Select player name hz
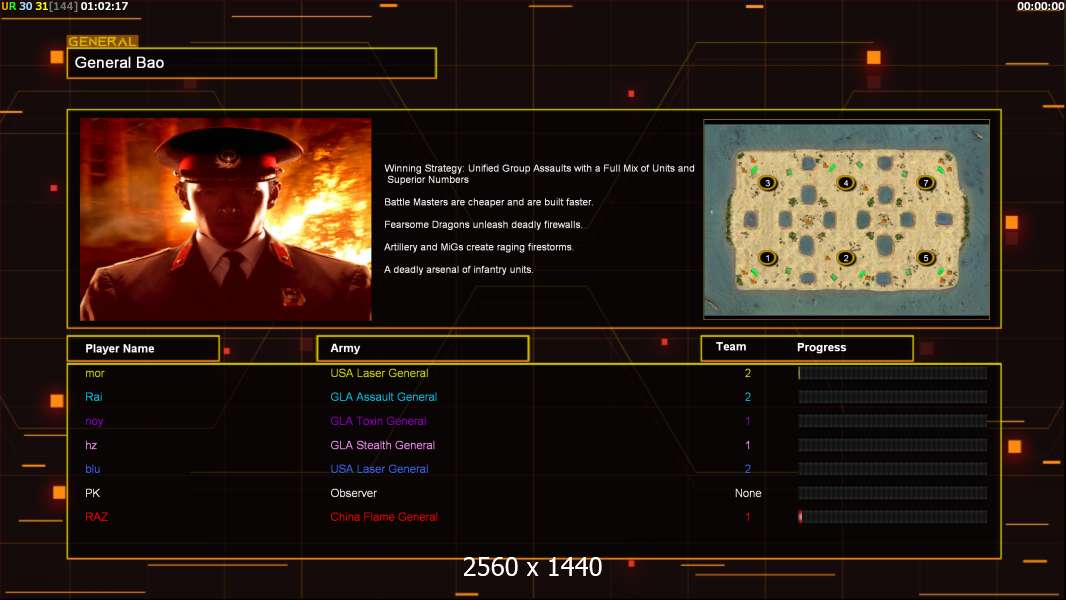The height and width of the screenshot is (600, 1066). point(91,445)
